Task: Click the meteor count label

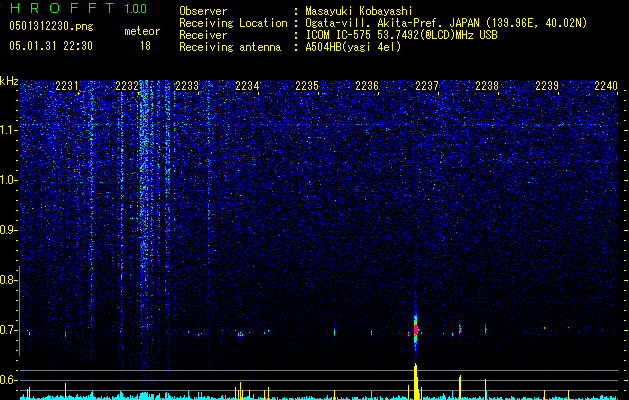Action: click(x=142, y=31)
